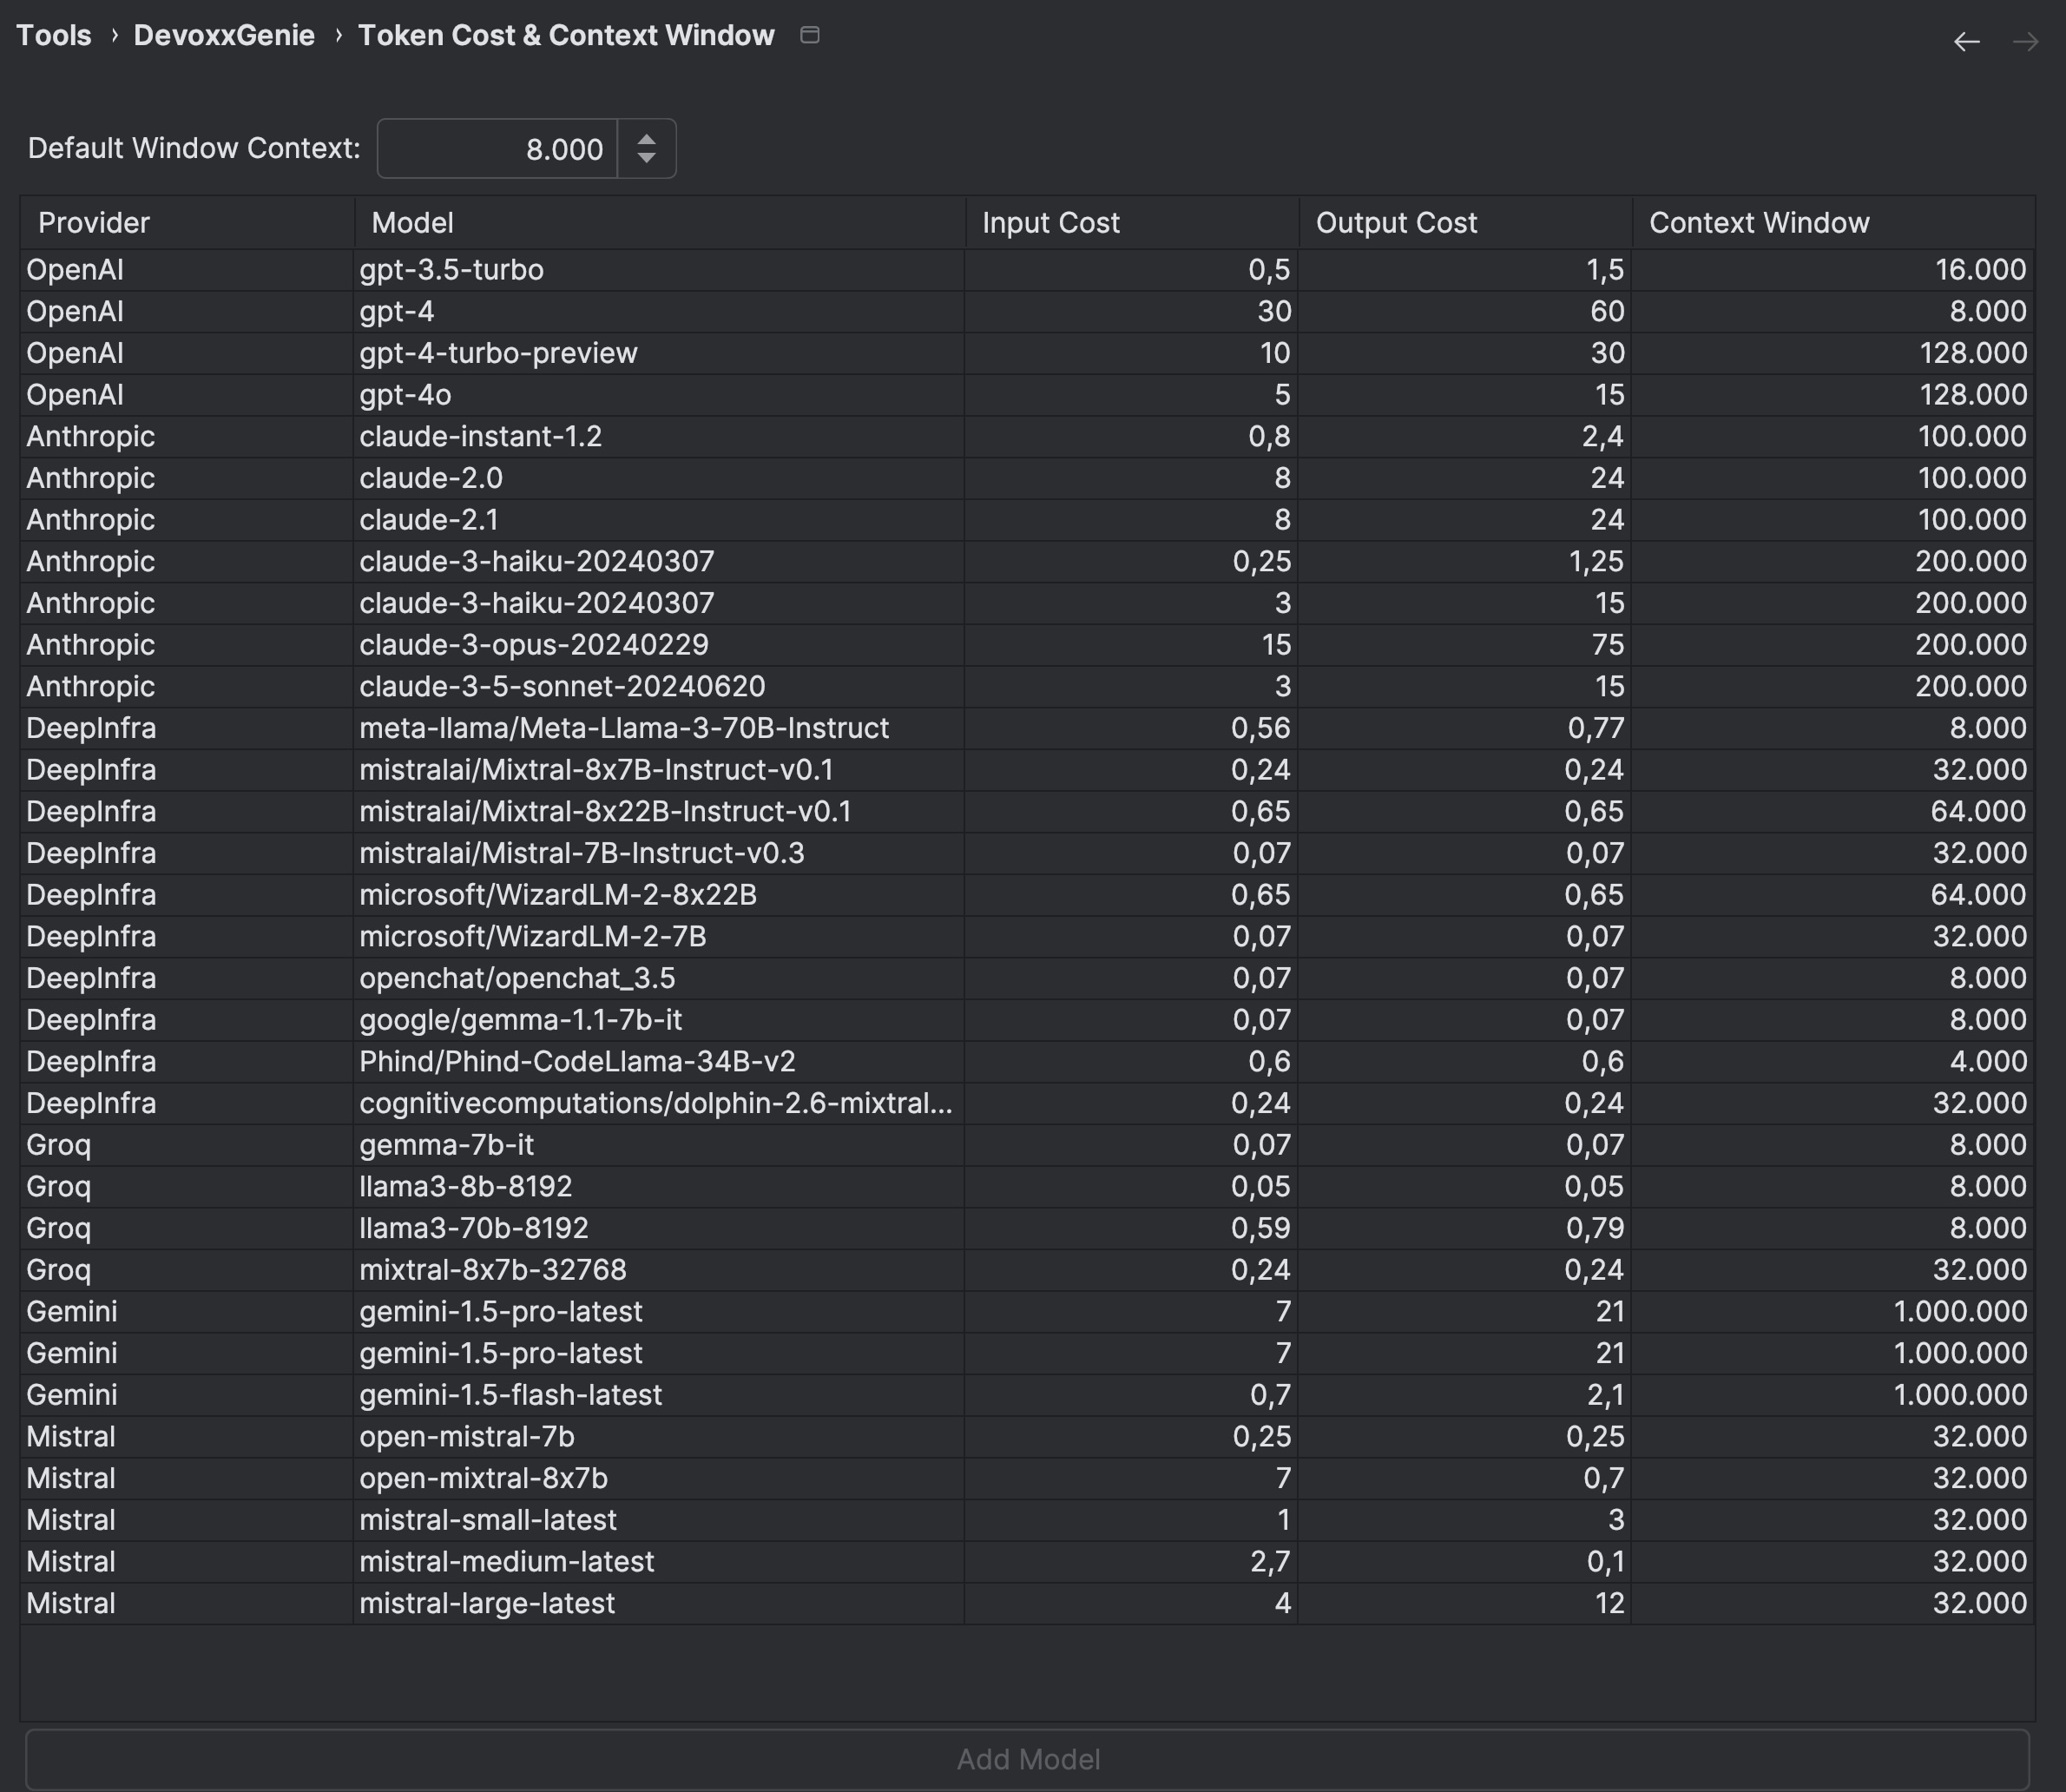2066x1792 pixels.
Task: Decrease Default Window Context with down arrow
Action: click(x=647, y=159)
